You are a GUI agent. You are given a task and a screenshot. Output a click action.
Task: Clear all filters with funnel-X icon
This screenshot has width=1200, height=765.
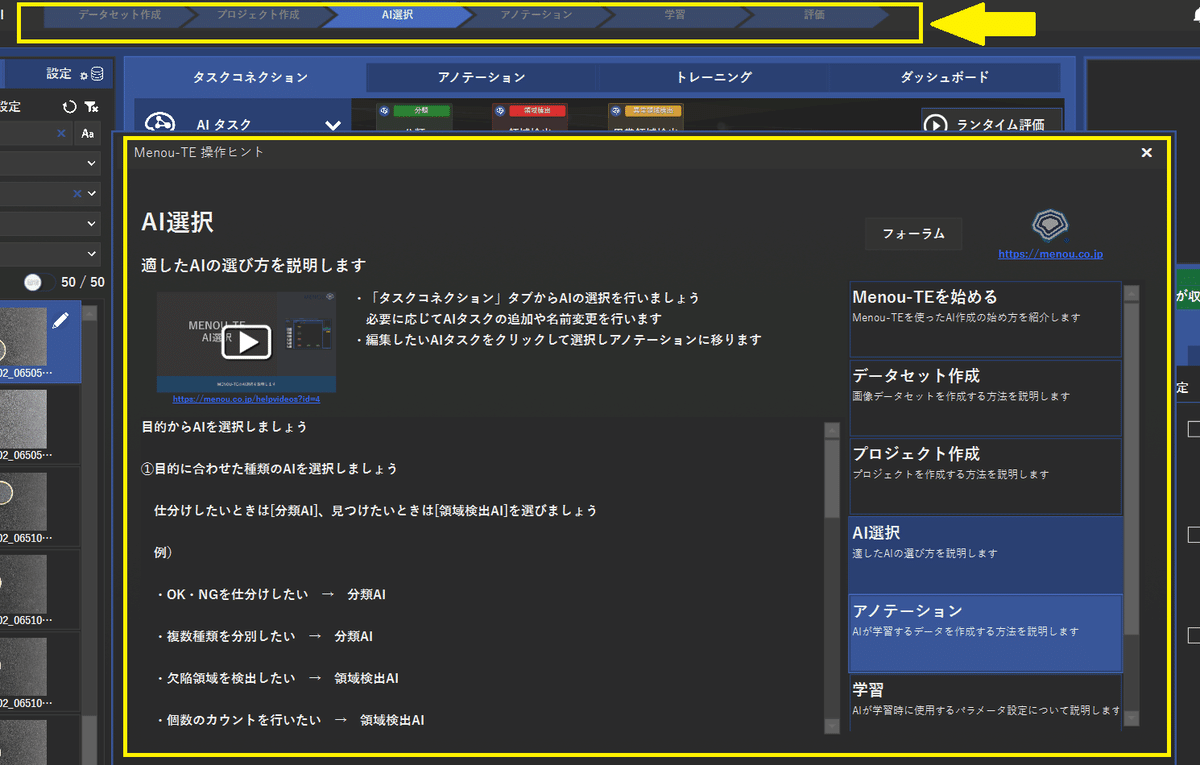(91, 106)
